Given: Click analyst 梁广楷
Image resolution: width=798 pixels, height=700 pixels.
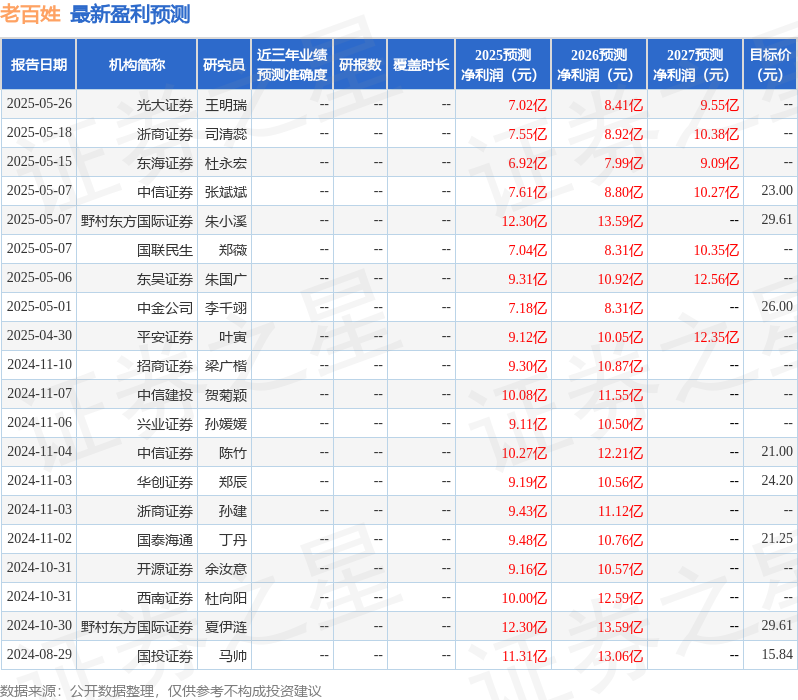Looking at the screenshot, I should coord(226,367).
